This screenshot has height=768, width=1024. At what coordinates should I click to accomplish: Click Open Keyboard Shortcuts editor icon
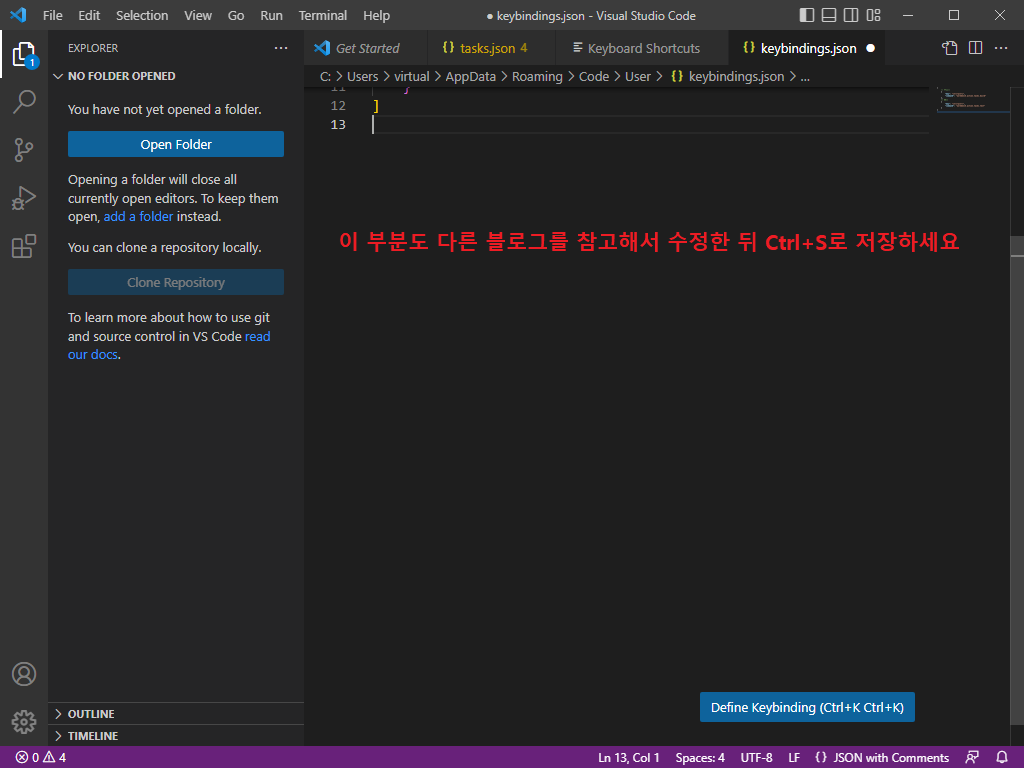coord(950,48)
